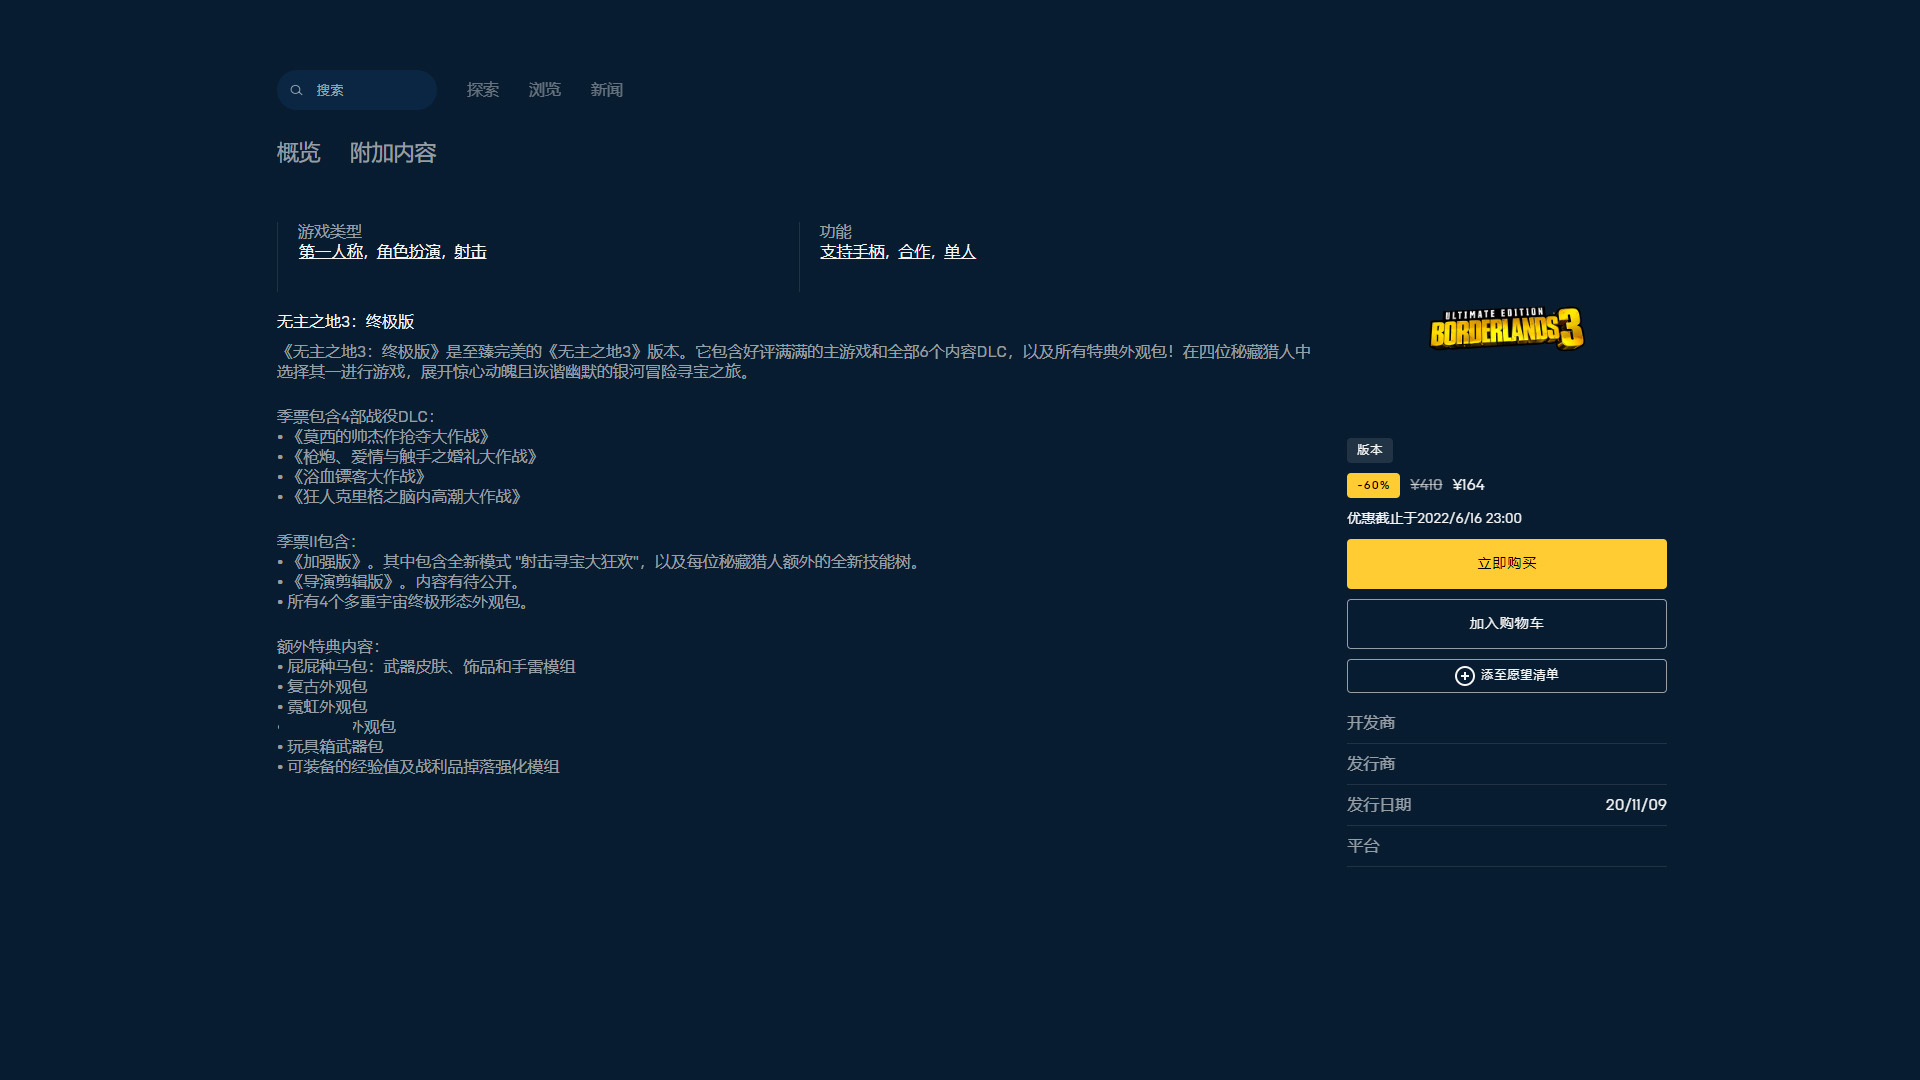This screenshot has height=1080, width=1920.
Task: Click the 立即购买 buy now button
Action: (x=1507, y=564)
